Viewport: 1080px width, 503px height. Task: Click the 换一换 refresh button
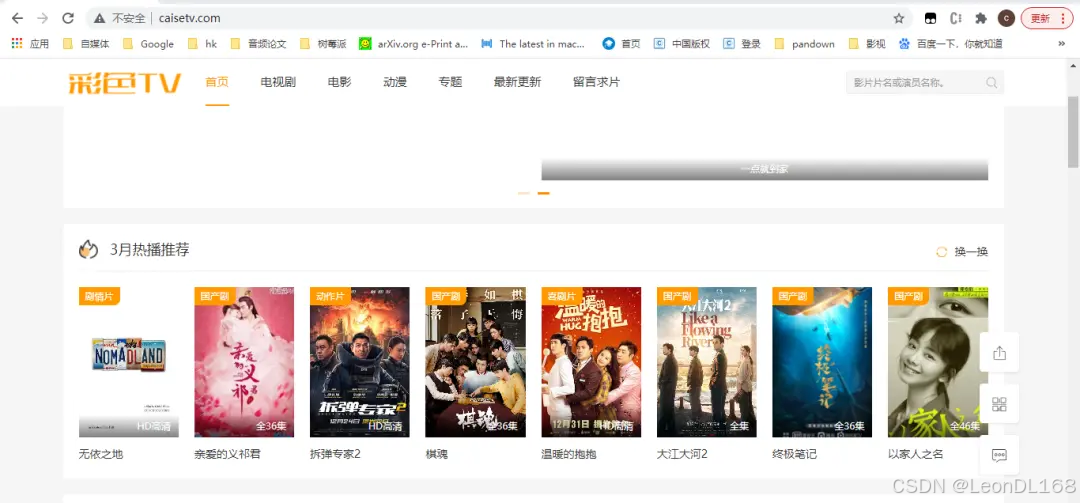[962, 252]
